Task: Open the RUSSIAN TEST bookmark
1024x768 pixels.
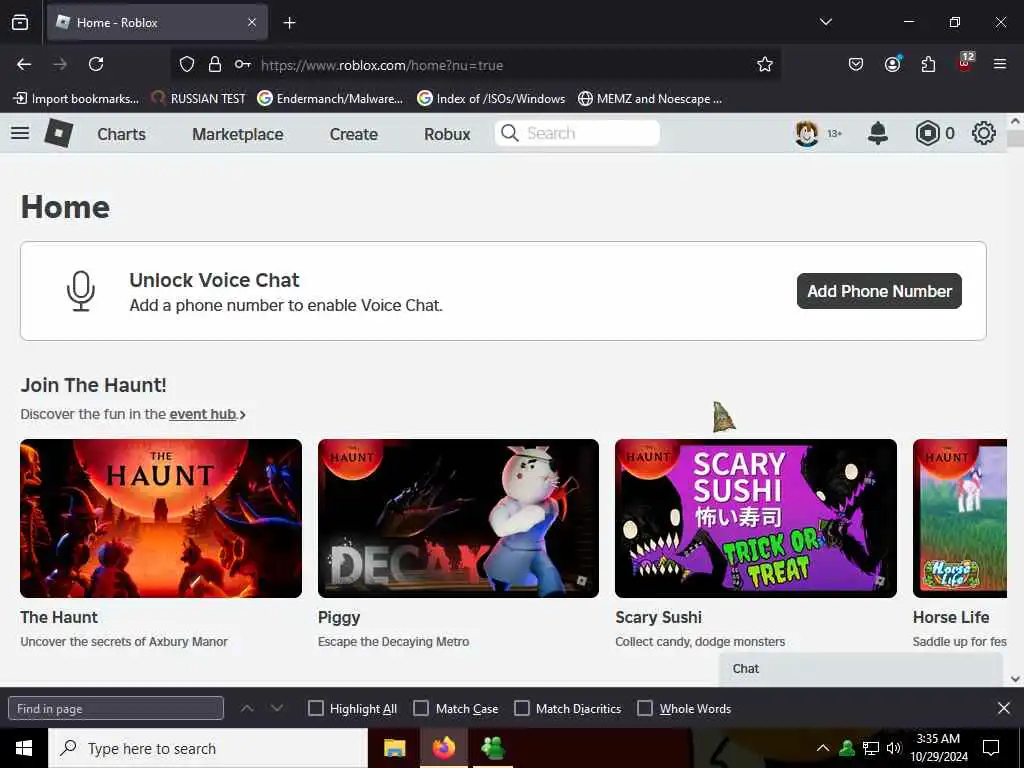Action: pyautogui.click(x=199, y=99)
